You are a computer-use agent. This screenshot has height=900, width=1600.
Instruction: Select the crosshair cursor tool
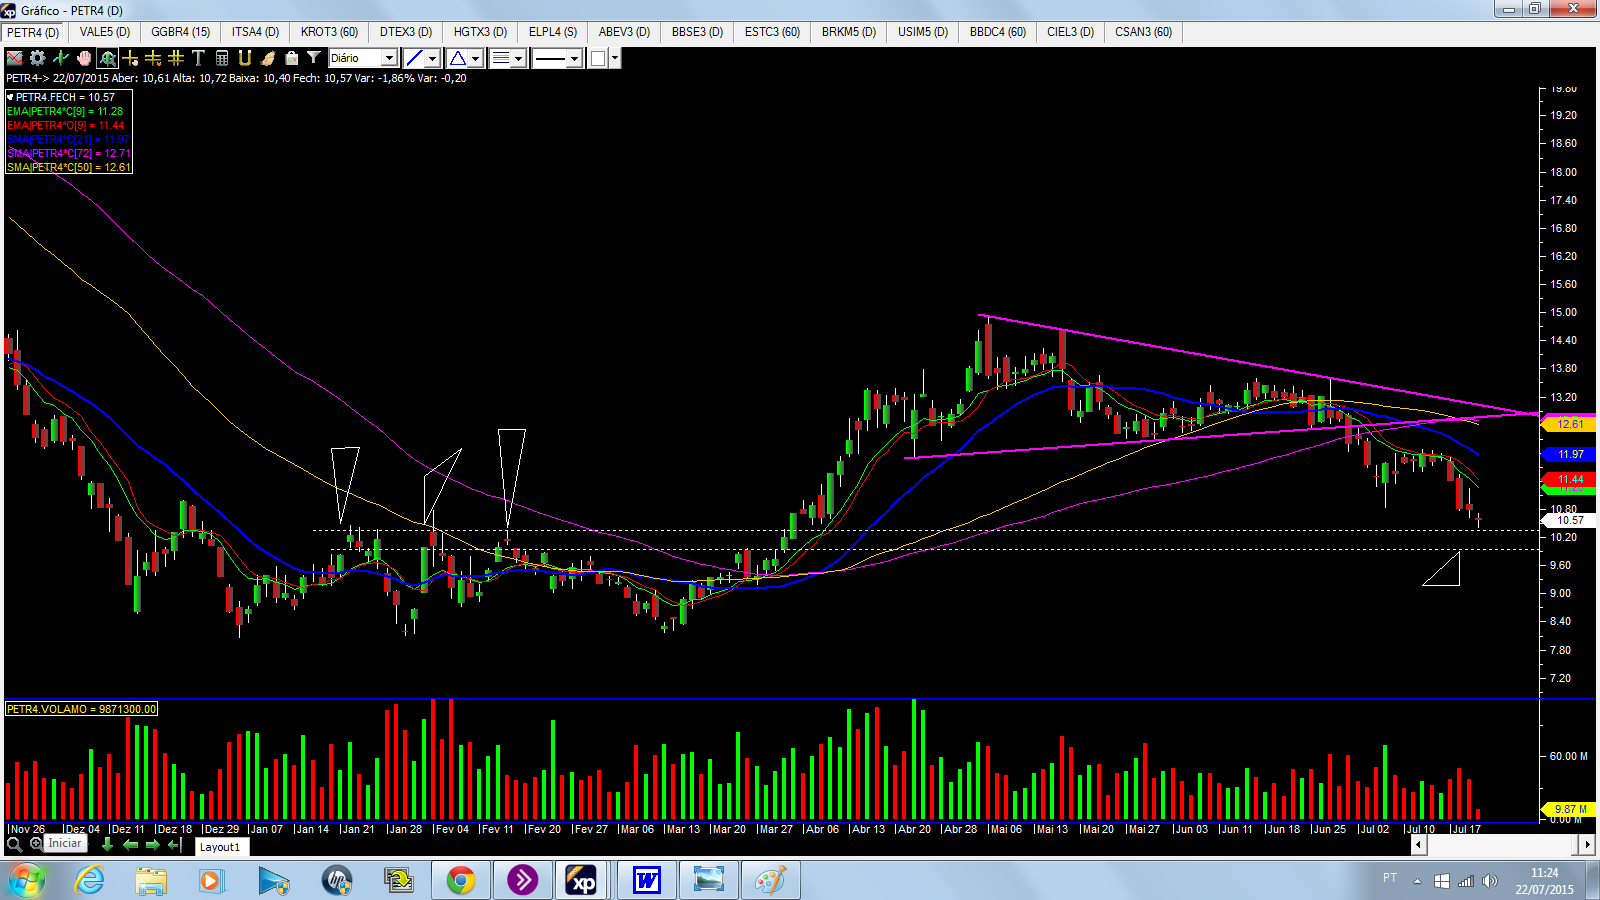click(x=130, y=58)
